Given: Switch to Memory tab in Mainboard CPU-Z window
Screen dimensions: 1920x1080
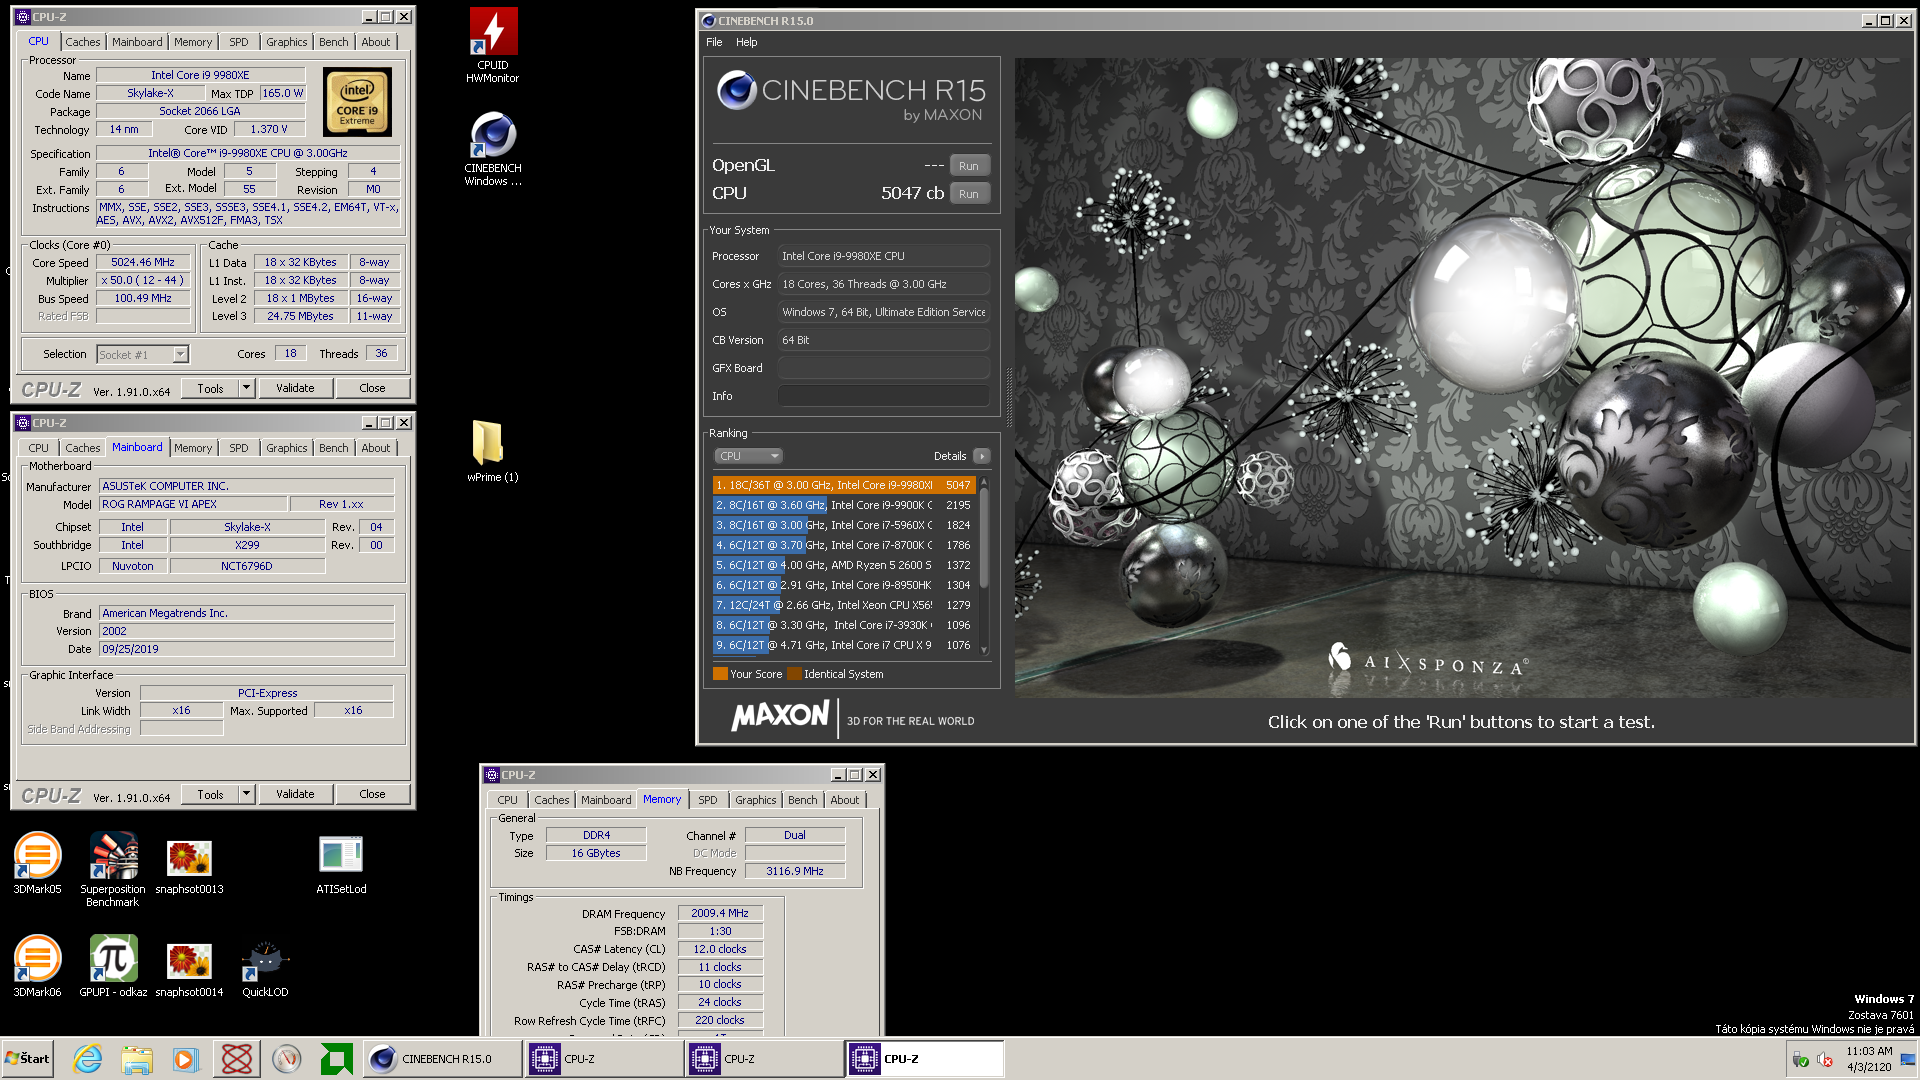Looking at the screenshot, I should tap(192, 448).
